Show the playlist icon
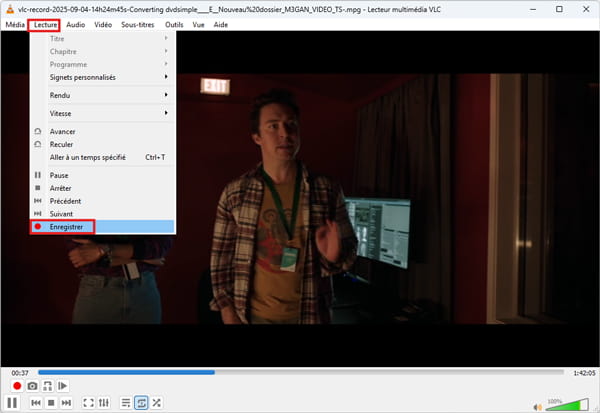This screenshot has width=600, height=413. pos(126,403)
